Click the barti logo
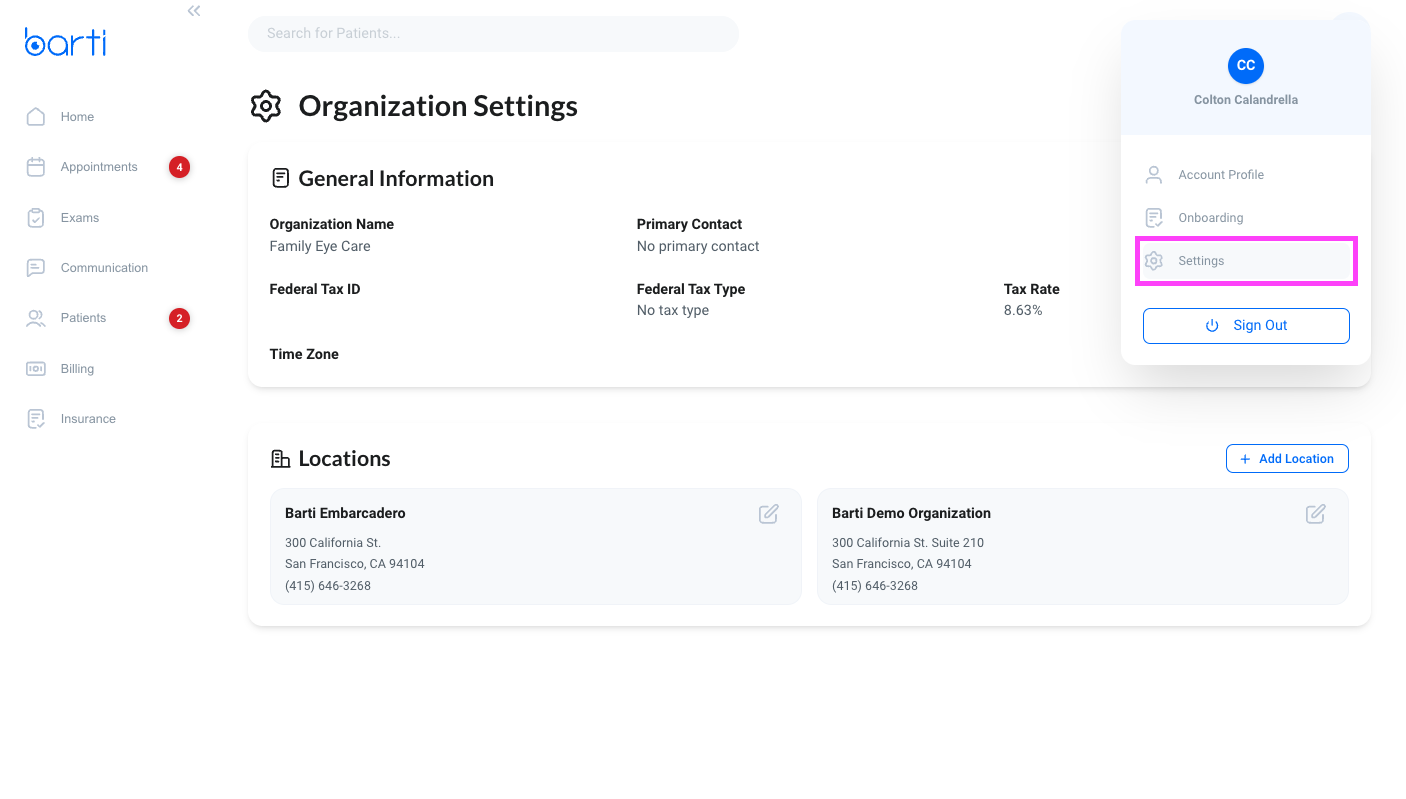The image size is (1406, 799). click(65, 42)
